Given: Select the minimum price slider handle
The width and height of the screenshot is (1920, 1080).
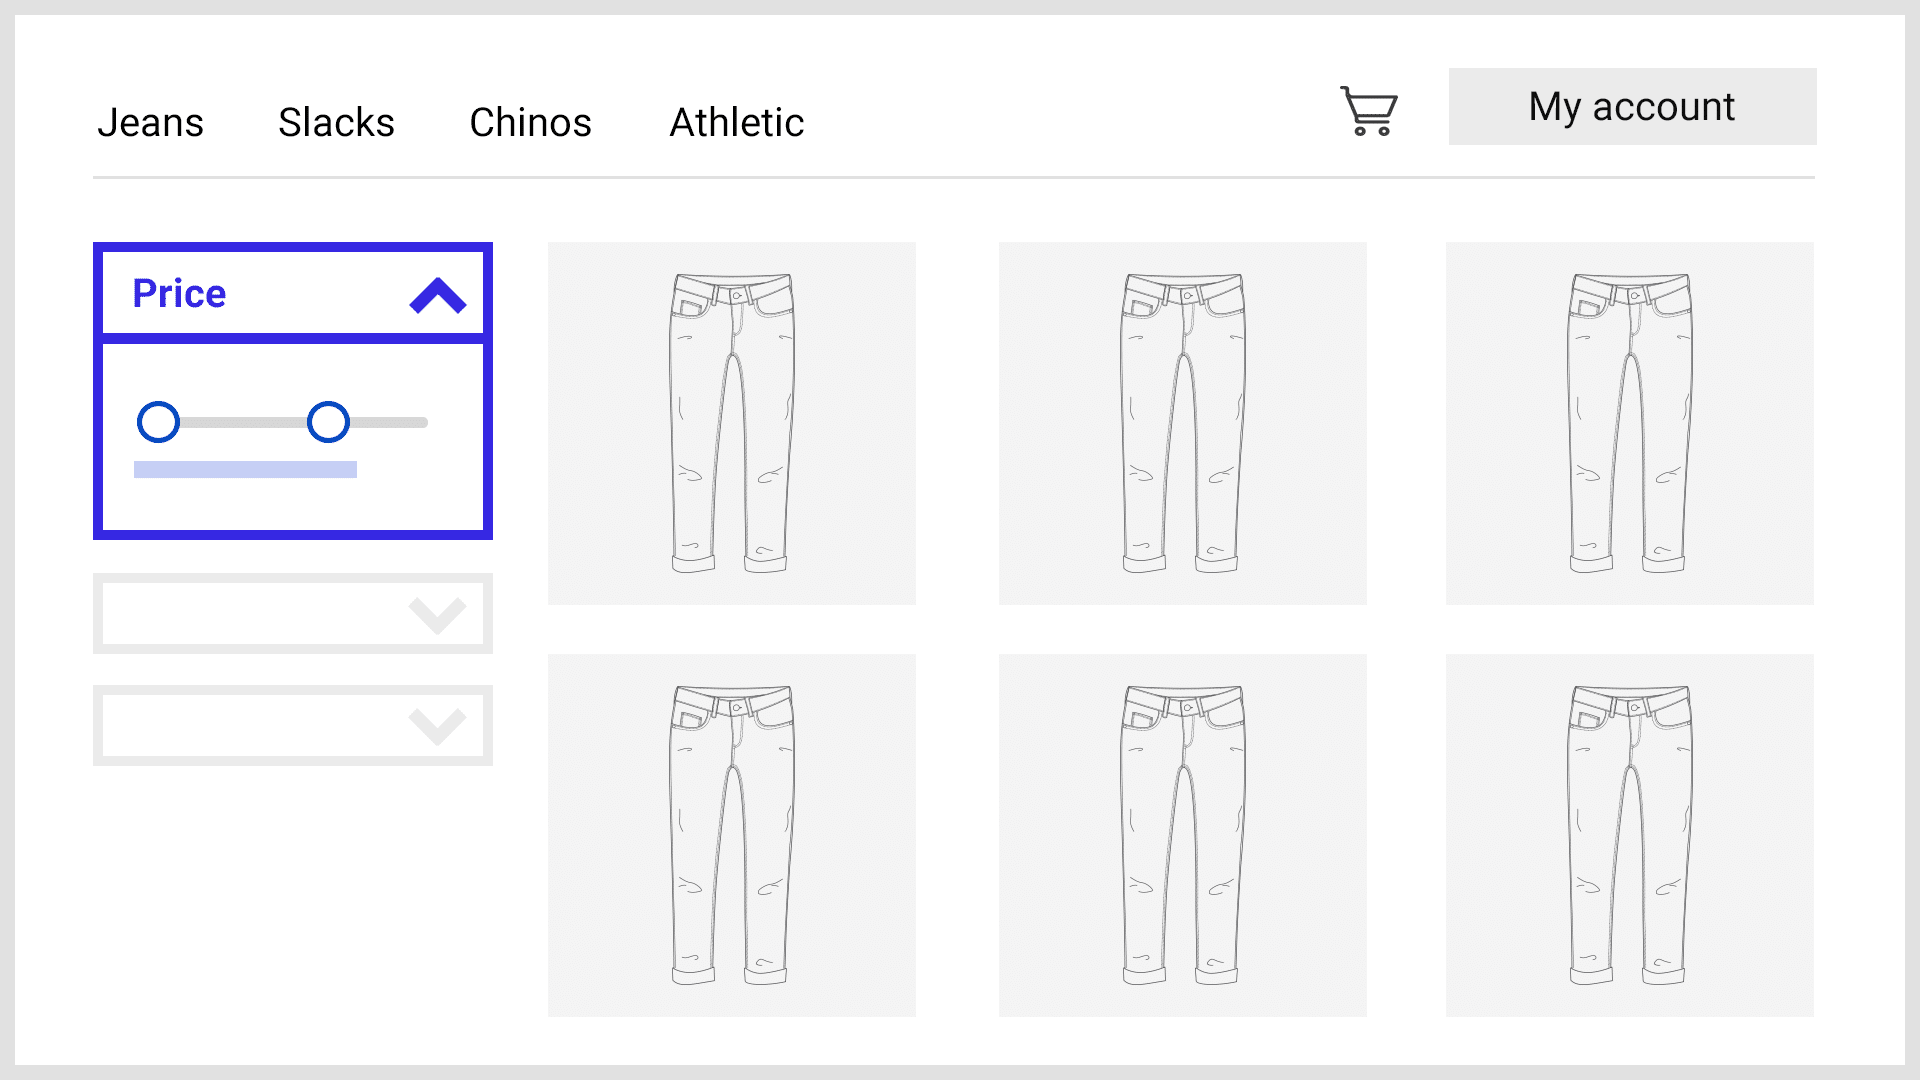Looking at the screenshot, I should pyautogui.click(x=160, y=423).
